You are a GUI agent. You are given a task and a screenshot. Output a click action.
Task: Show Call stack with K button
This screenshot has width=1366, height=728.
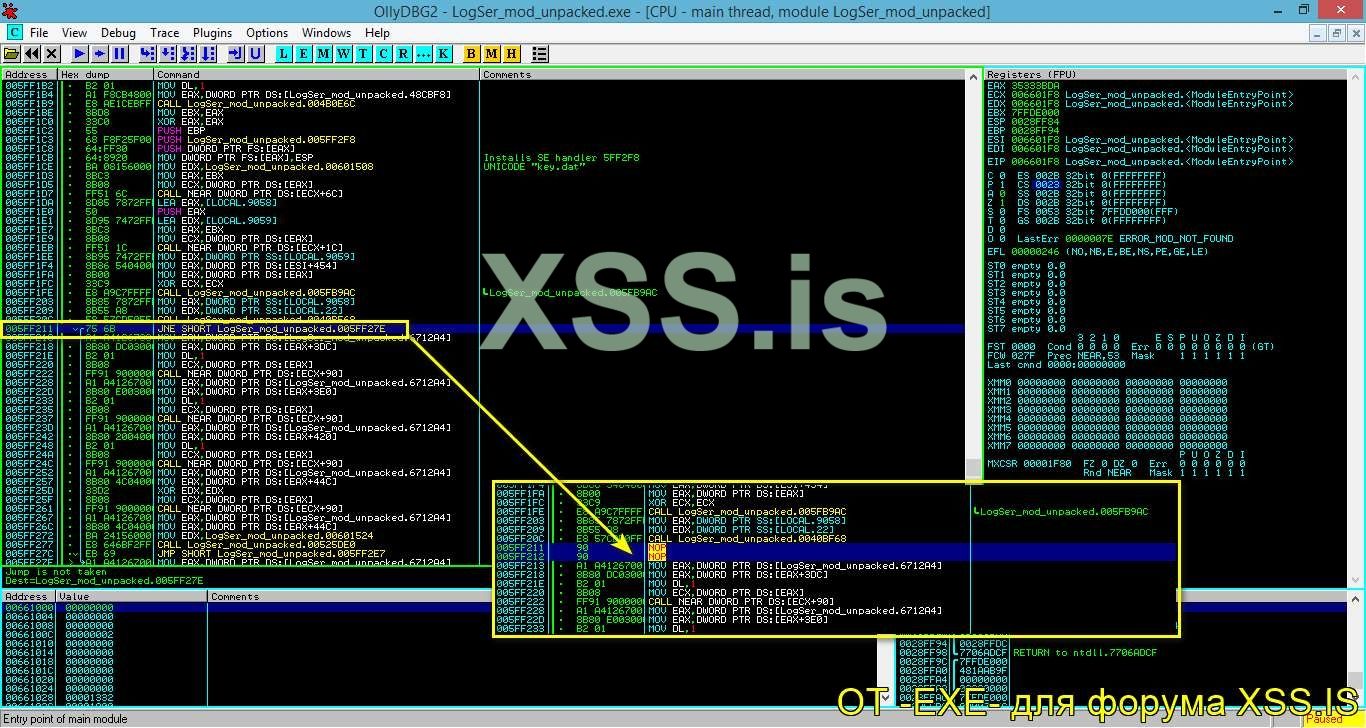click(443, 54)
